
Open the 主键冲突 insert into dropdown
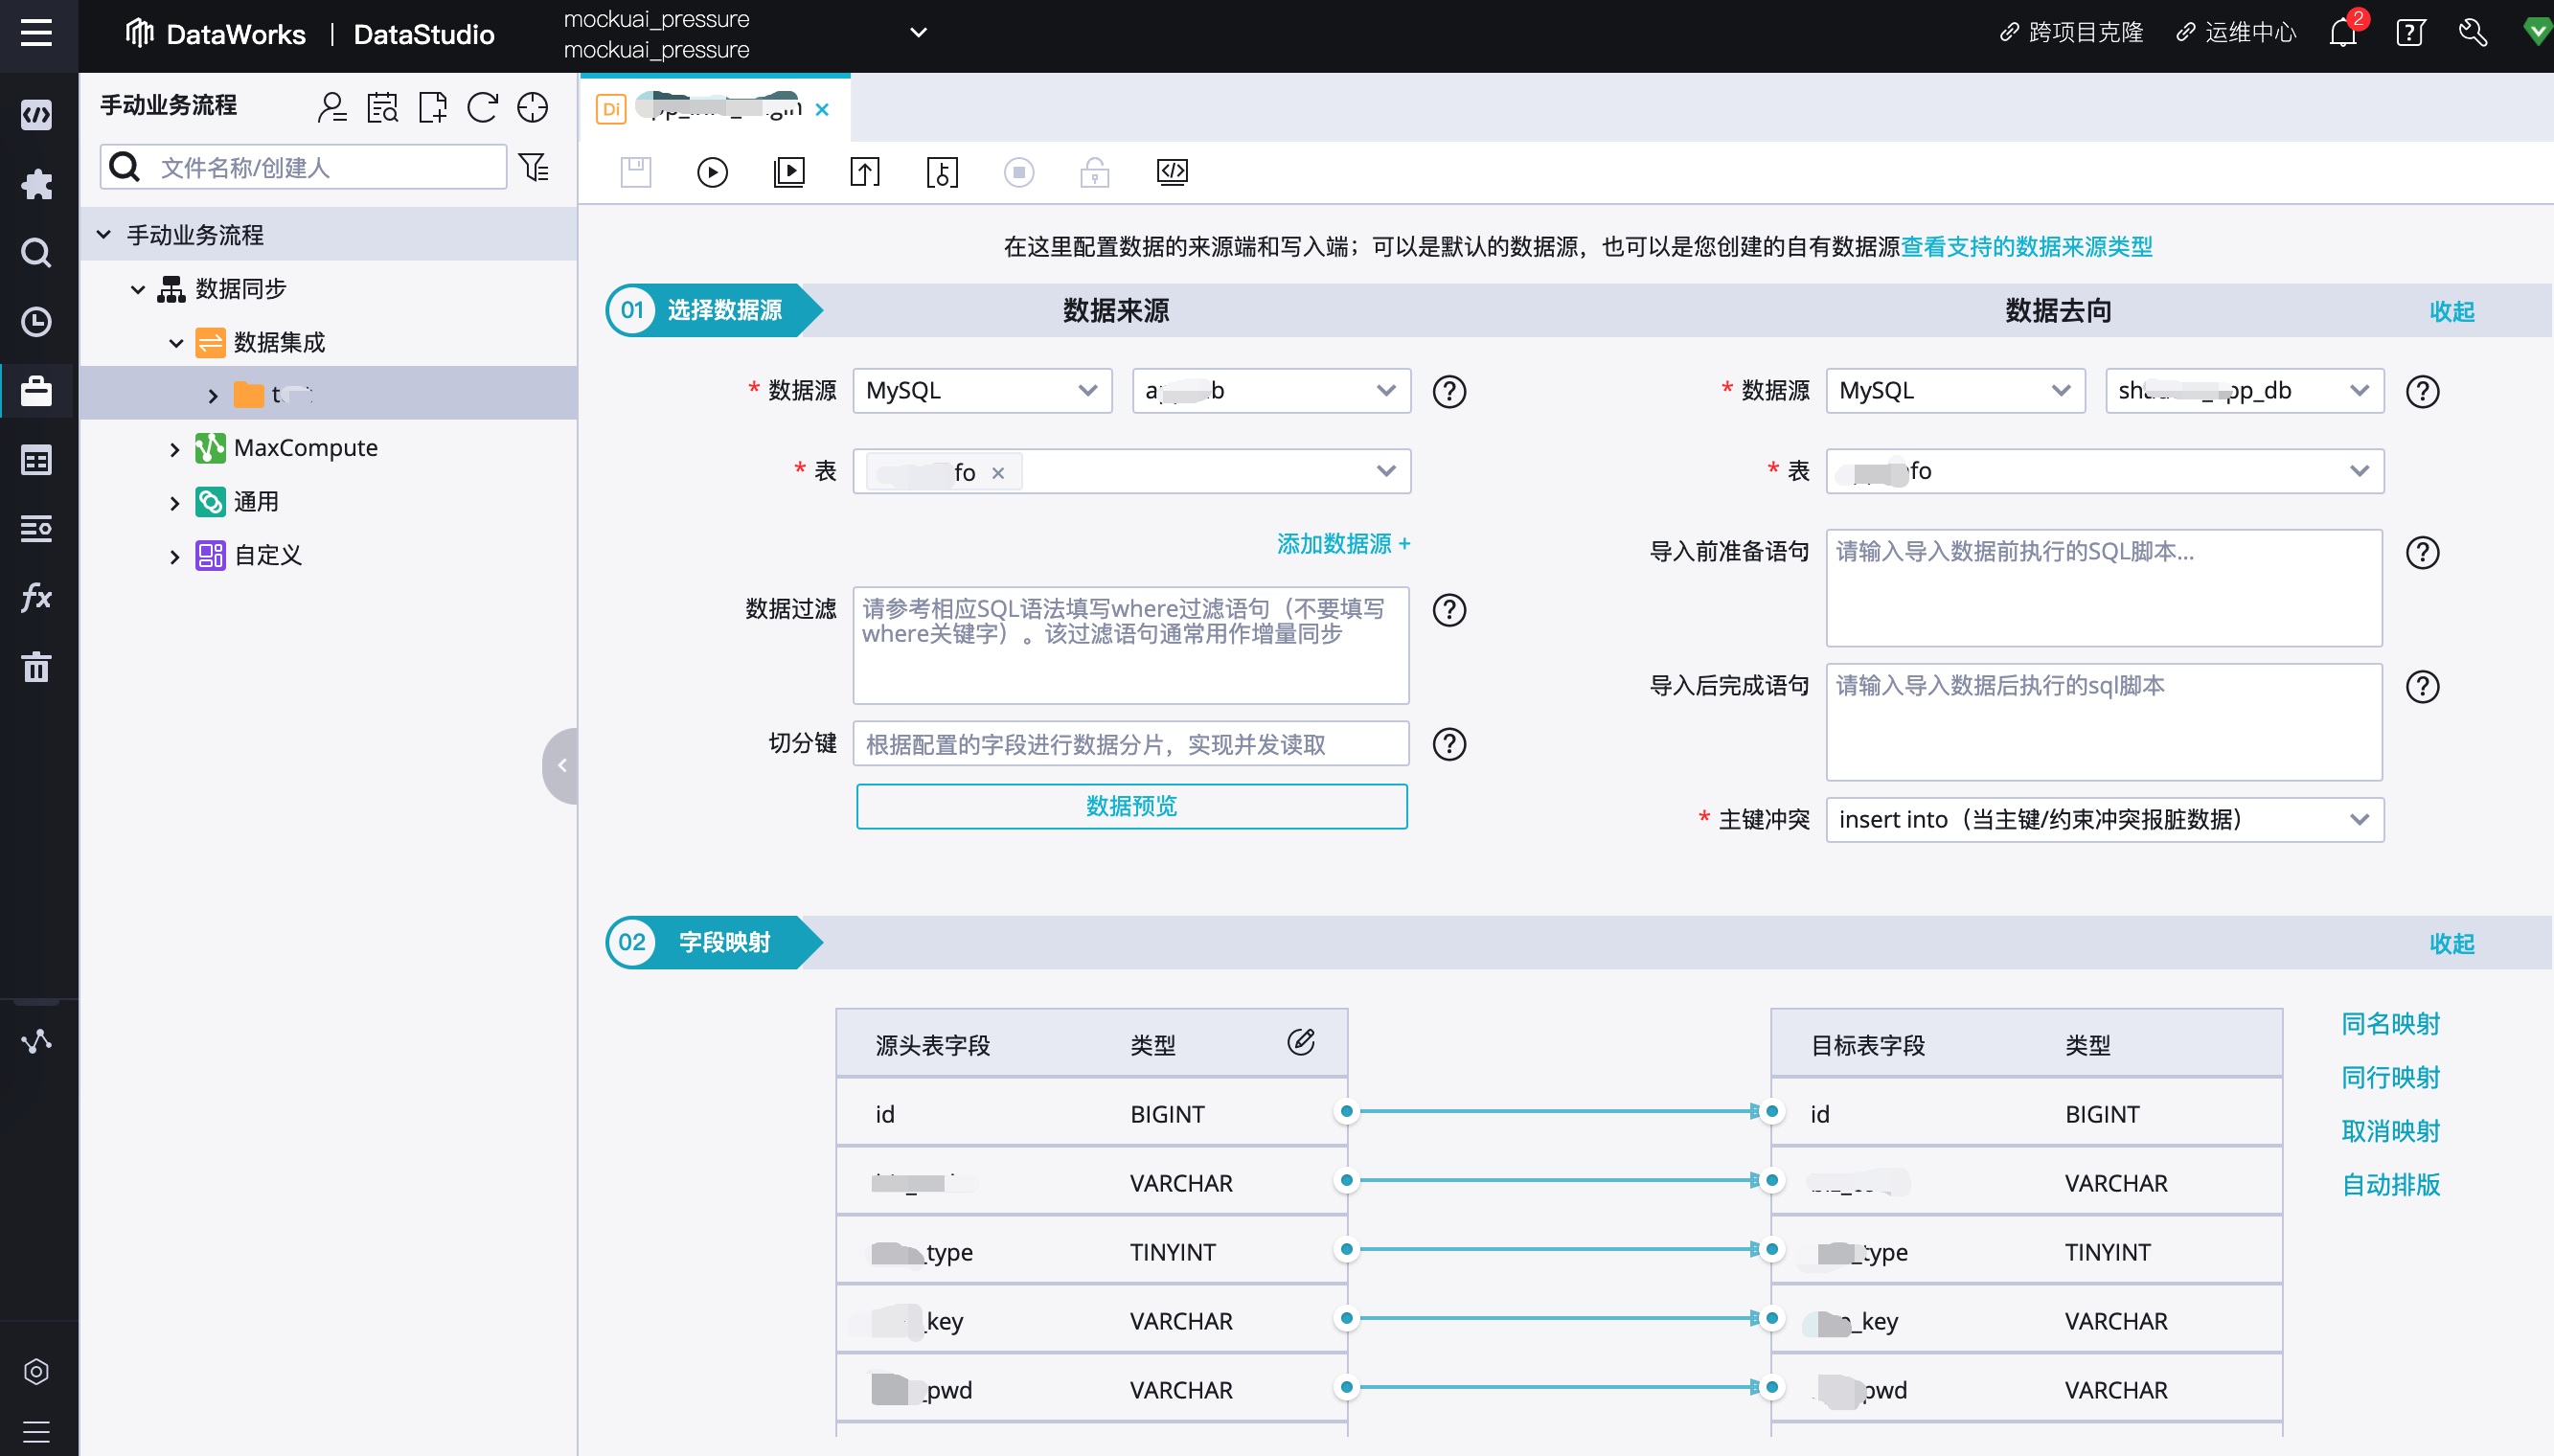click(x=2104, y=819)
